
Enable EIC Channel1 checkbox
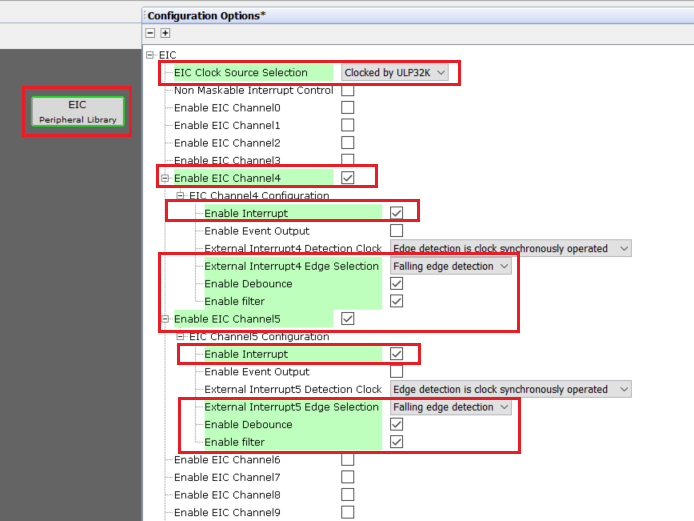click(x=348, y=126)
